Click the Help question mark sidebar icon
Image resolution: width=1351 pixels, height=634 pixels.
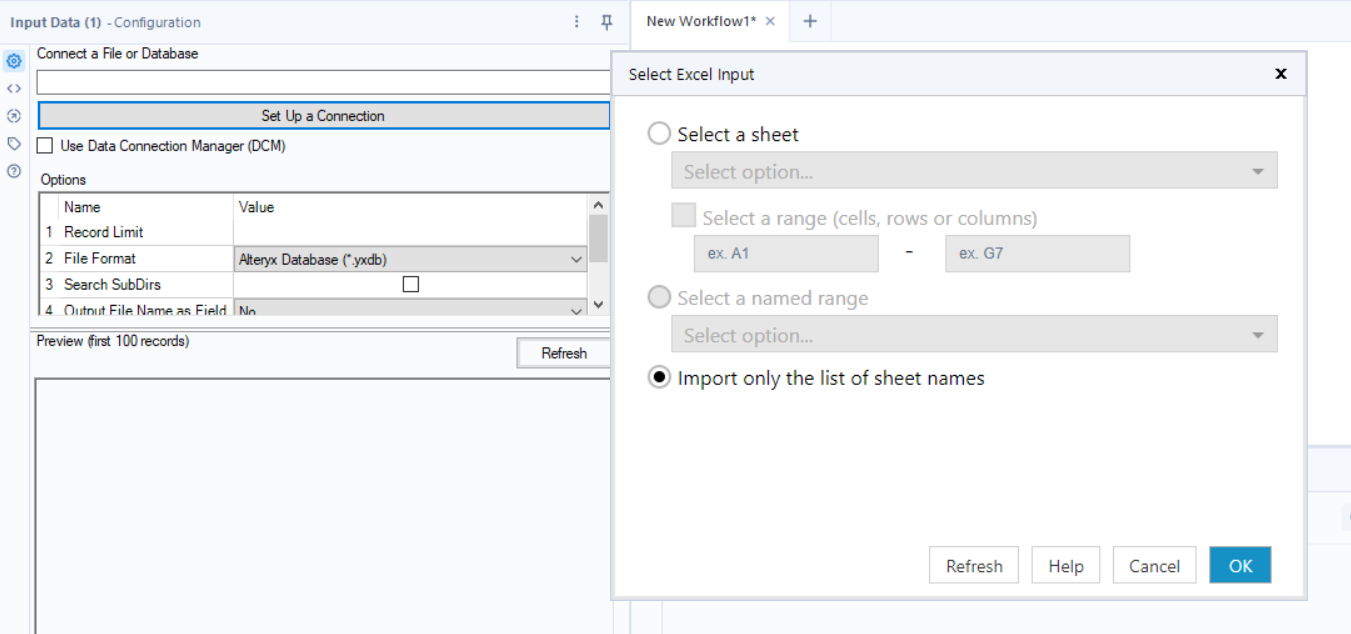tap(14, 171)
